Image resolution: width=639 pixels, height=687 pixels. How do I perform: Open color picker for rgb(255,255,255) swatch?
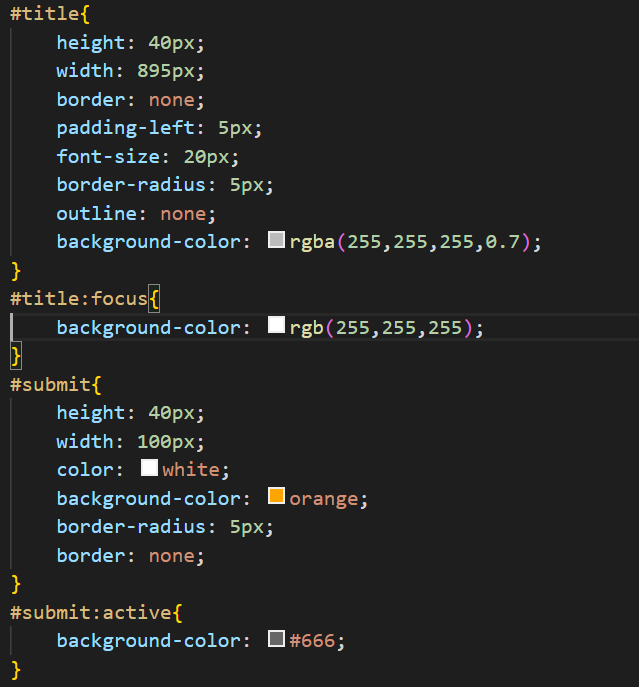(x=276, y=325)
